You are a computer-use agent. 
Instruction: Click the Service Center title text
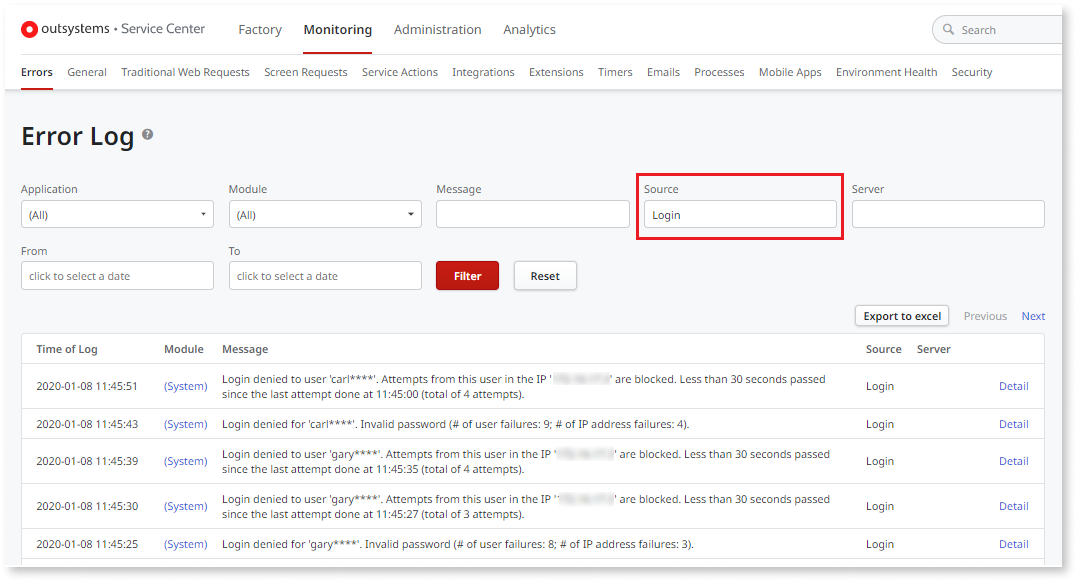point(163,29)
